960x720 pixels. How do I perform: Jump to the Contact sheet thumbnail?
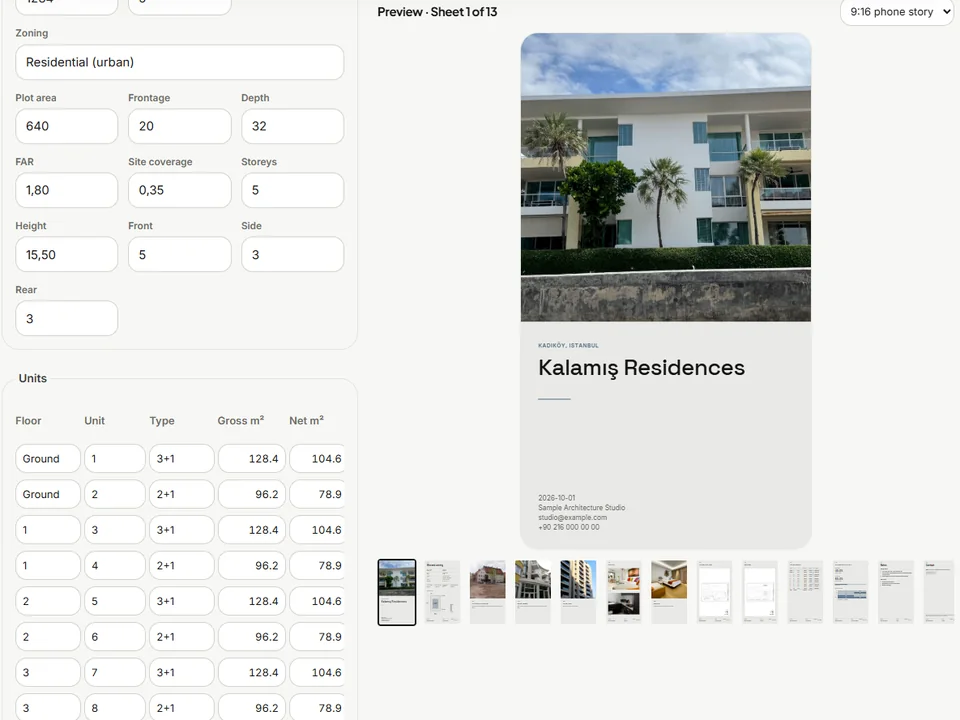pos(939,592)
